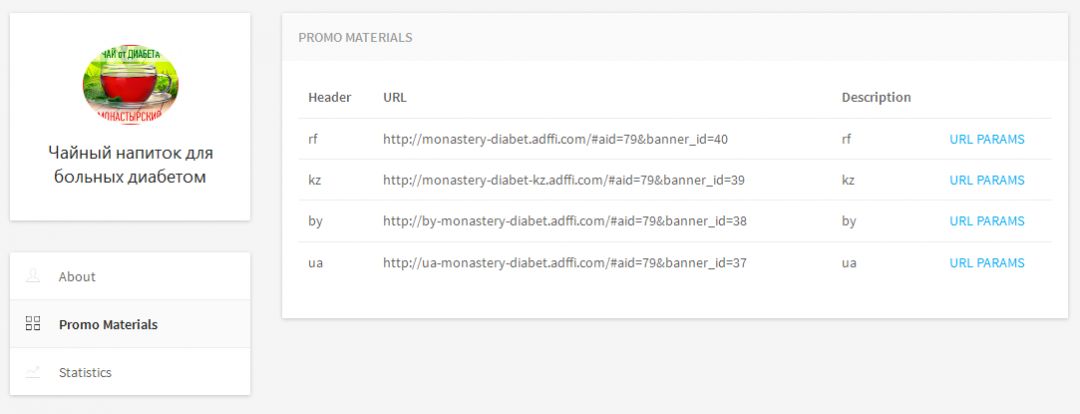Click the Header column heading
This screenshot has height=414, width=1080.
tap(329, 98)
